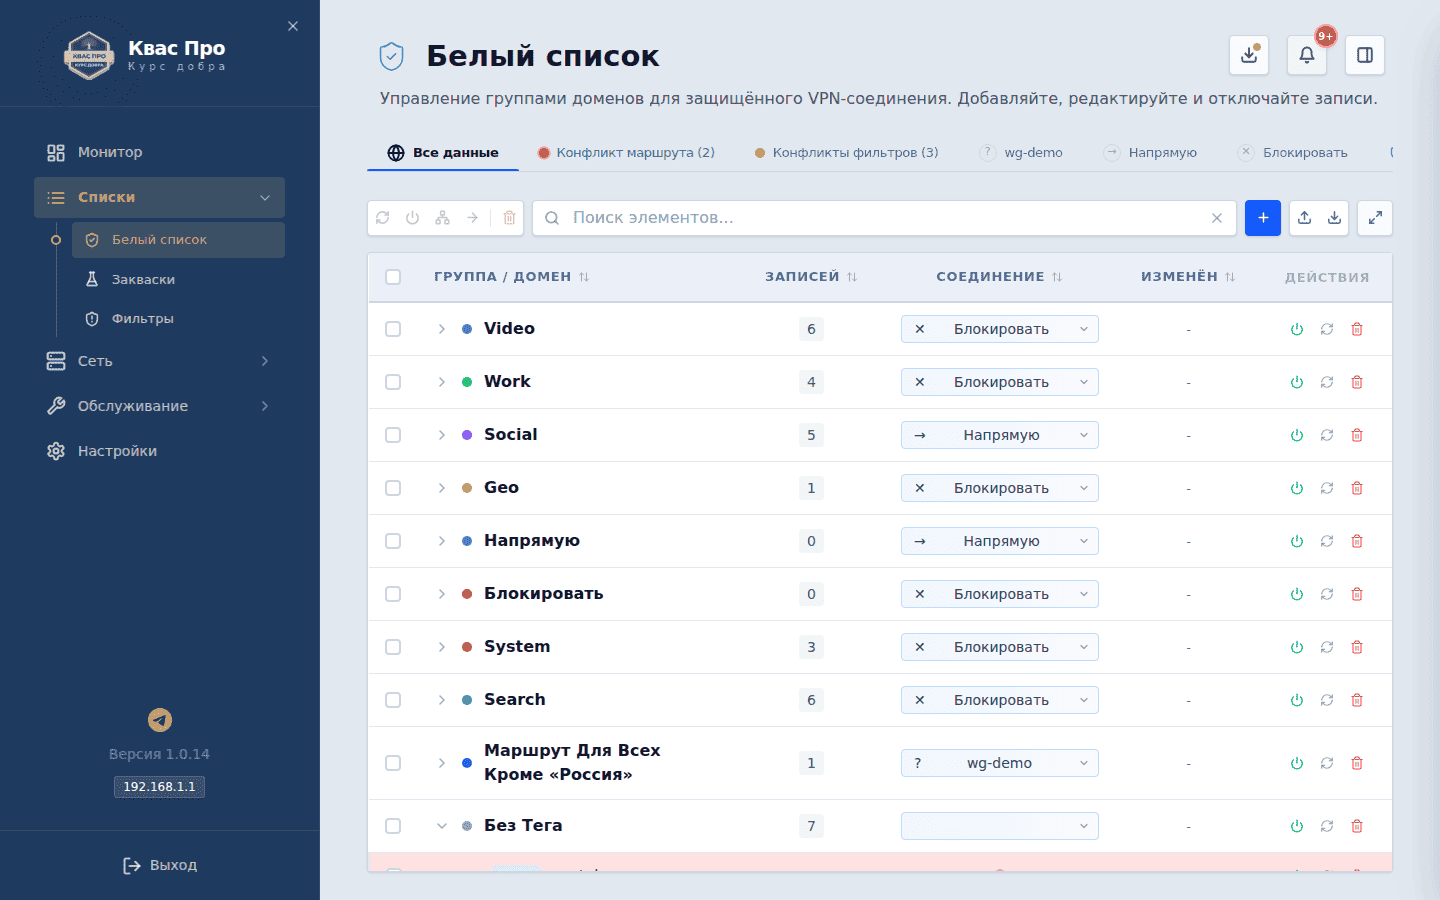Open Монитор page
Viewport: 1440px width, 900px height.
pos(160,152)
